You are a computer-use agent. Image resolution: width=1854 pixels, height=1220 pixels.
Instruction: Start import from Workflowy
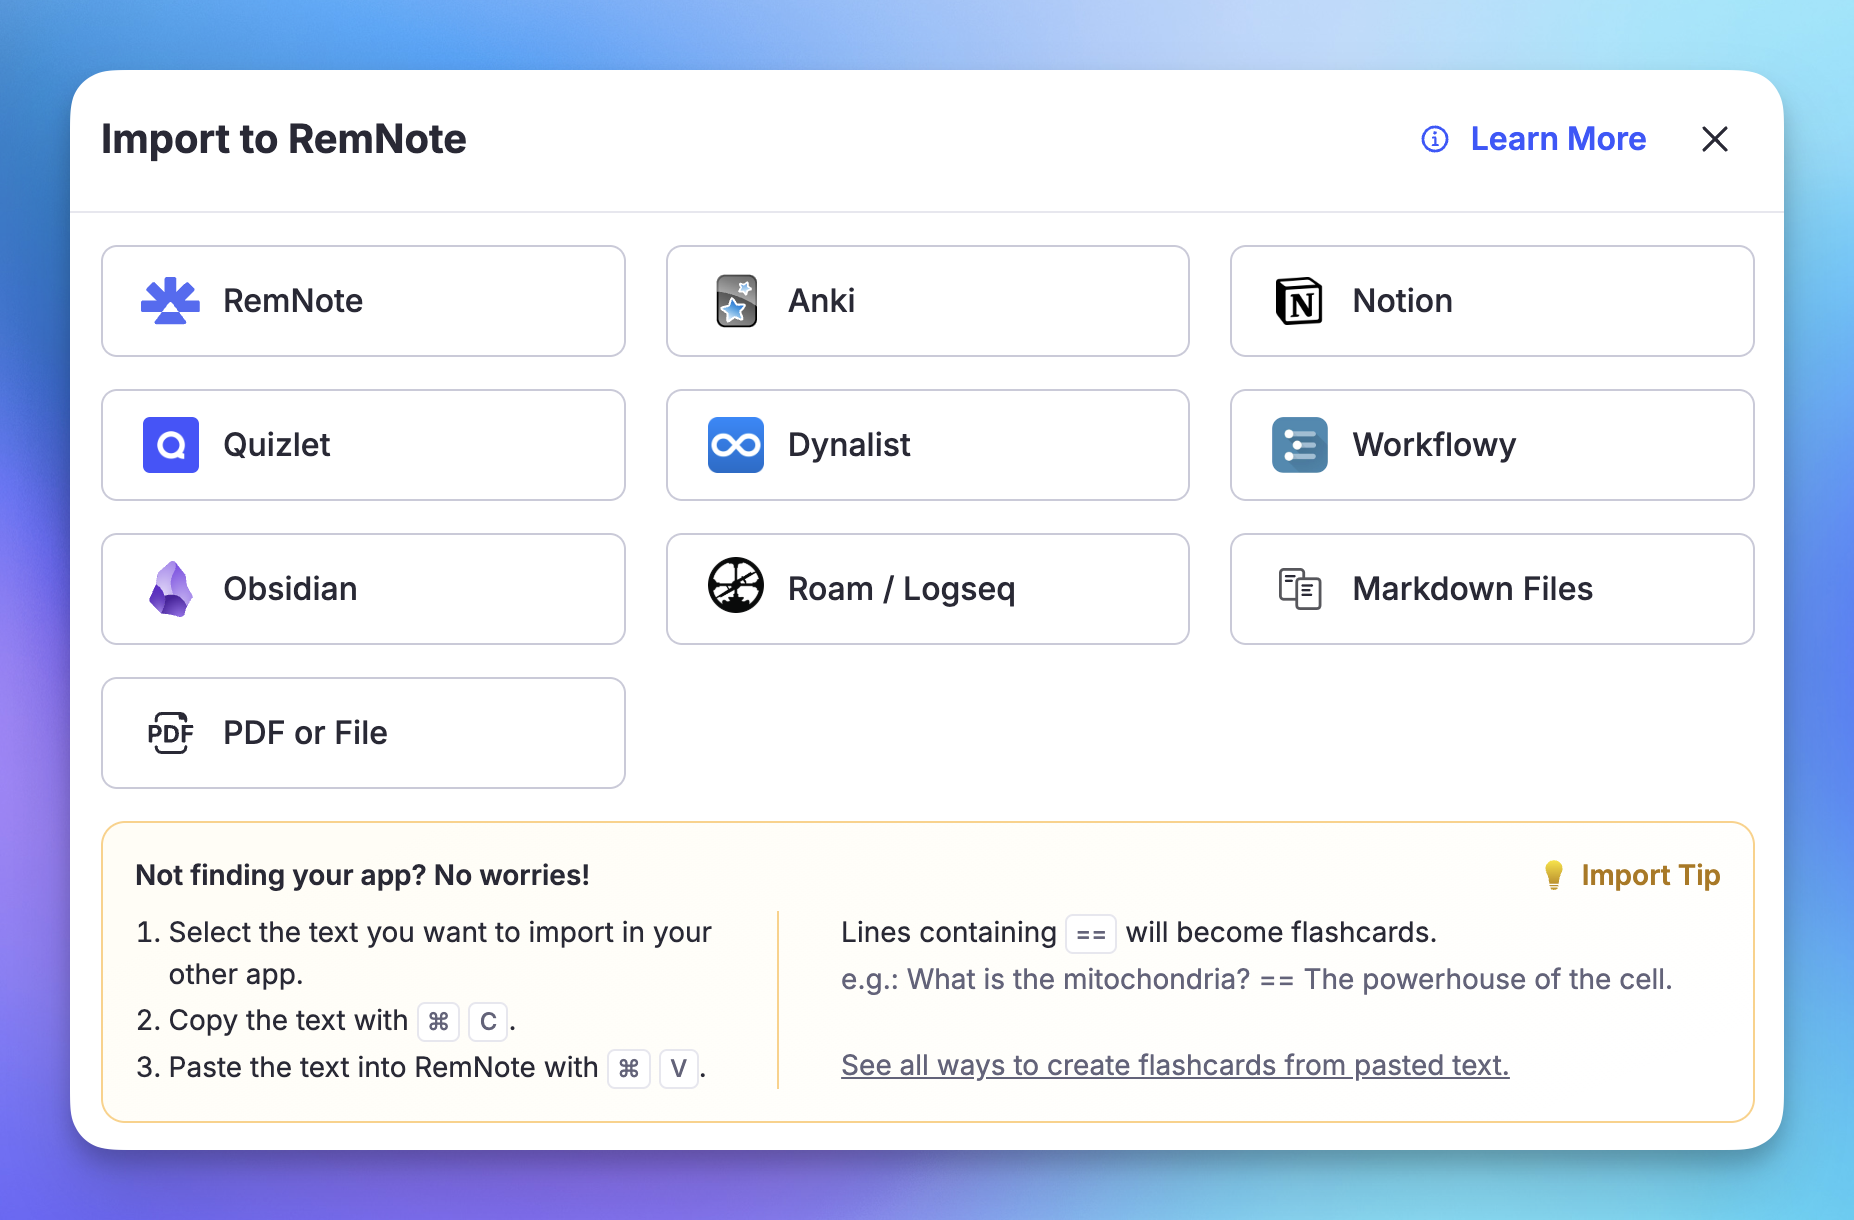pos(1491,445)
